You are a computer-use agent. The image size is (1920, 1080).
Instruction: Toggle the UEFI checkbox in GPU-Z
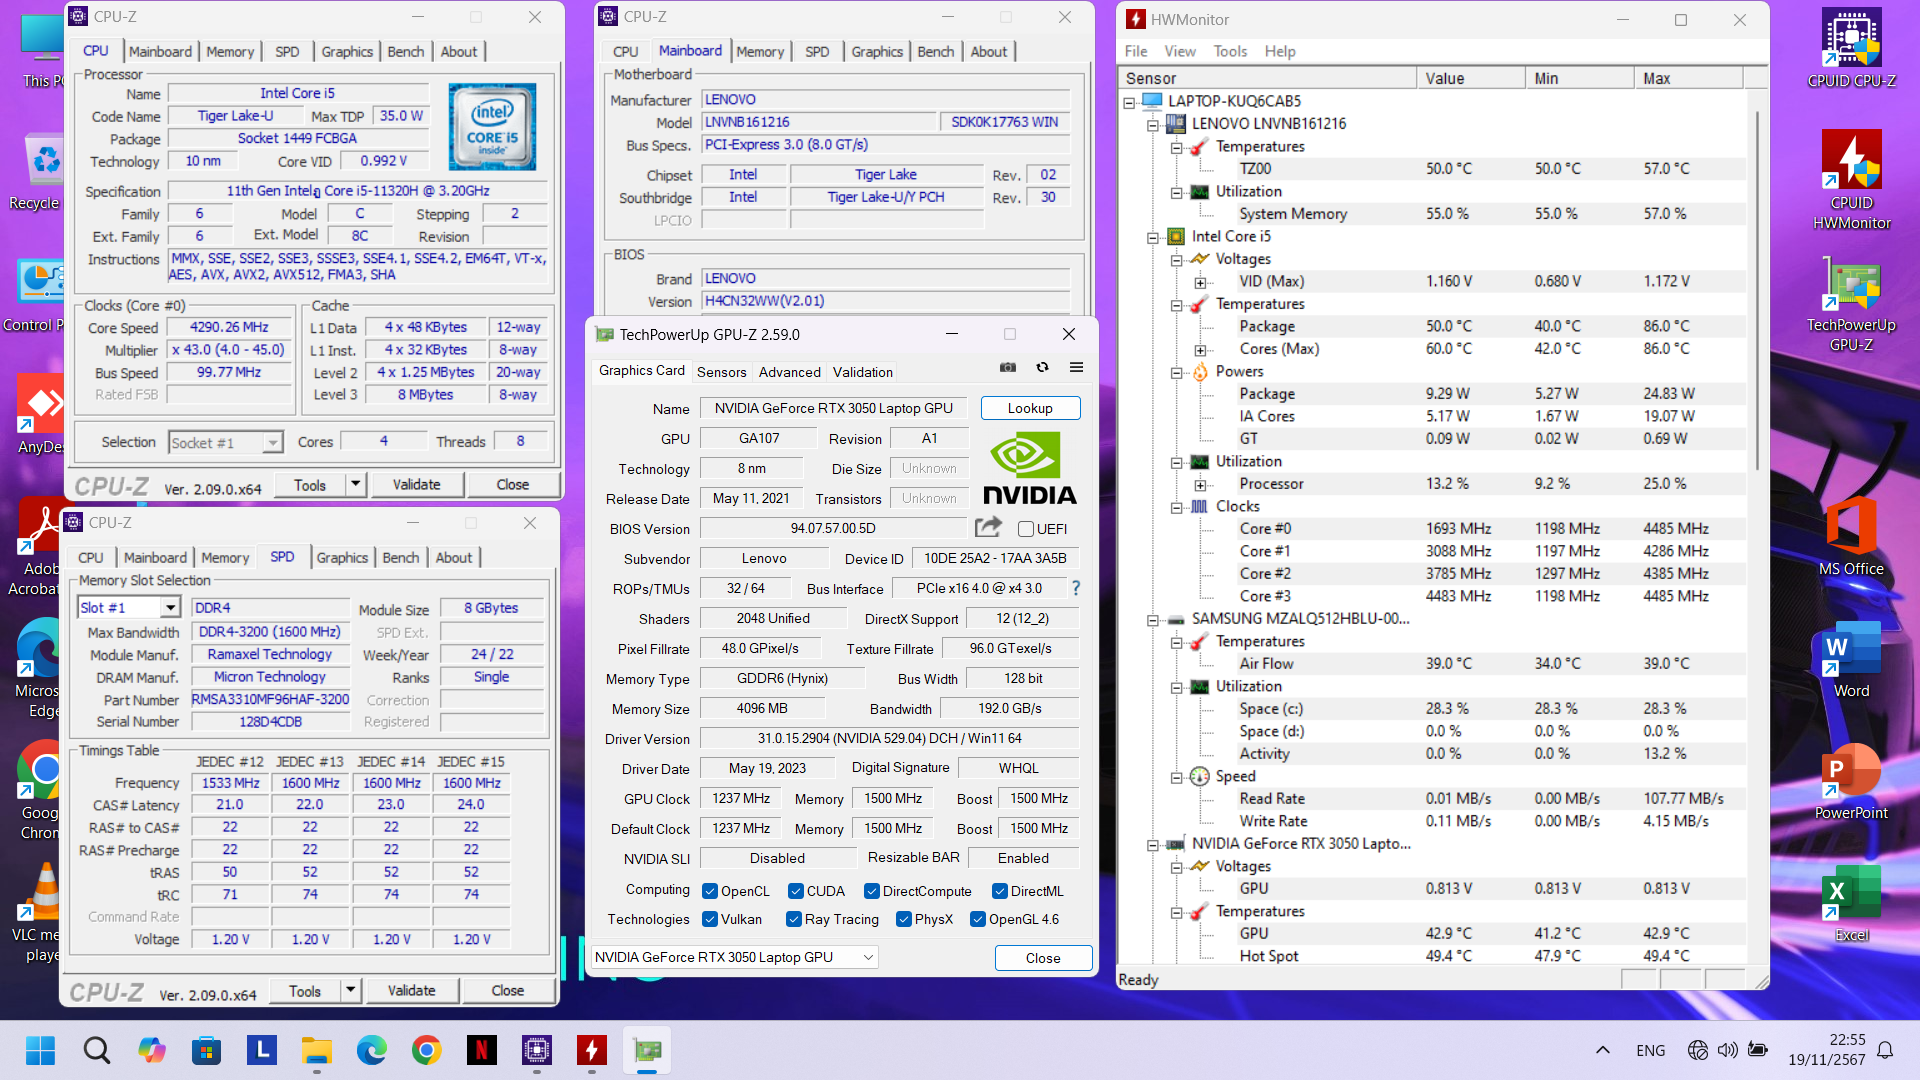[1025, 529]
